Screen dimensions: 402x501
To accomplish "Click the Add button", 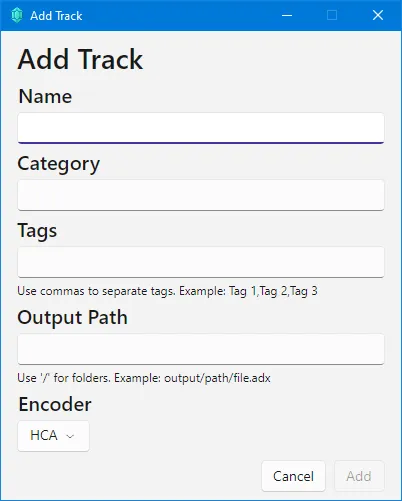I will pos(359,476).
